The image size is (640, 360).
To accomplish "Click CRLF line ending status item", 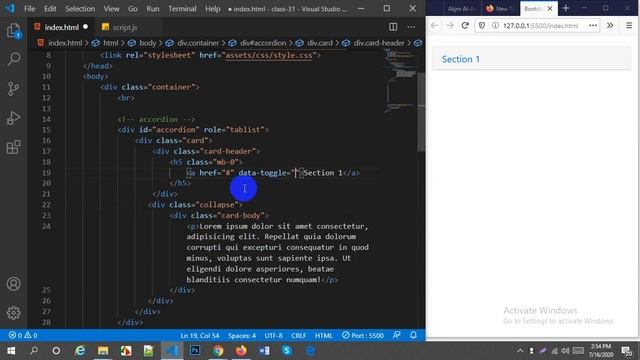I will coord(298,336).
